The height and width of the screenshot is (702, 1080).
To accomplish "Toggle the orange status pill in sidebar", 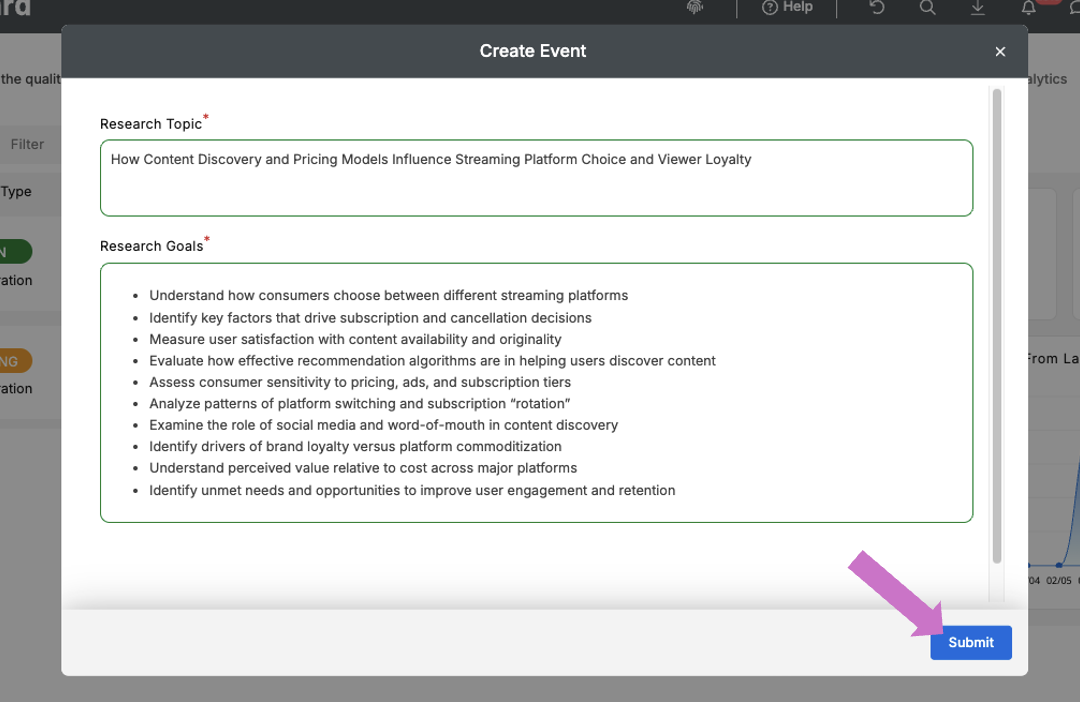I will pos(14,360).
